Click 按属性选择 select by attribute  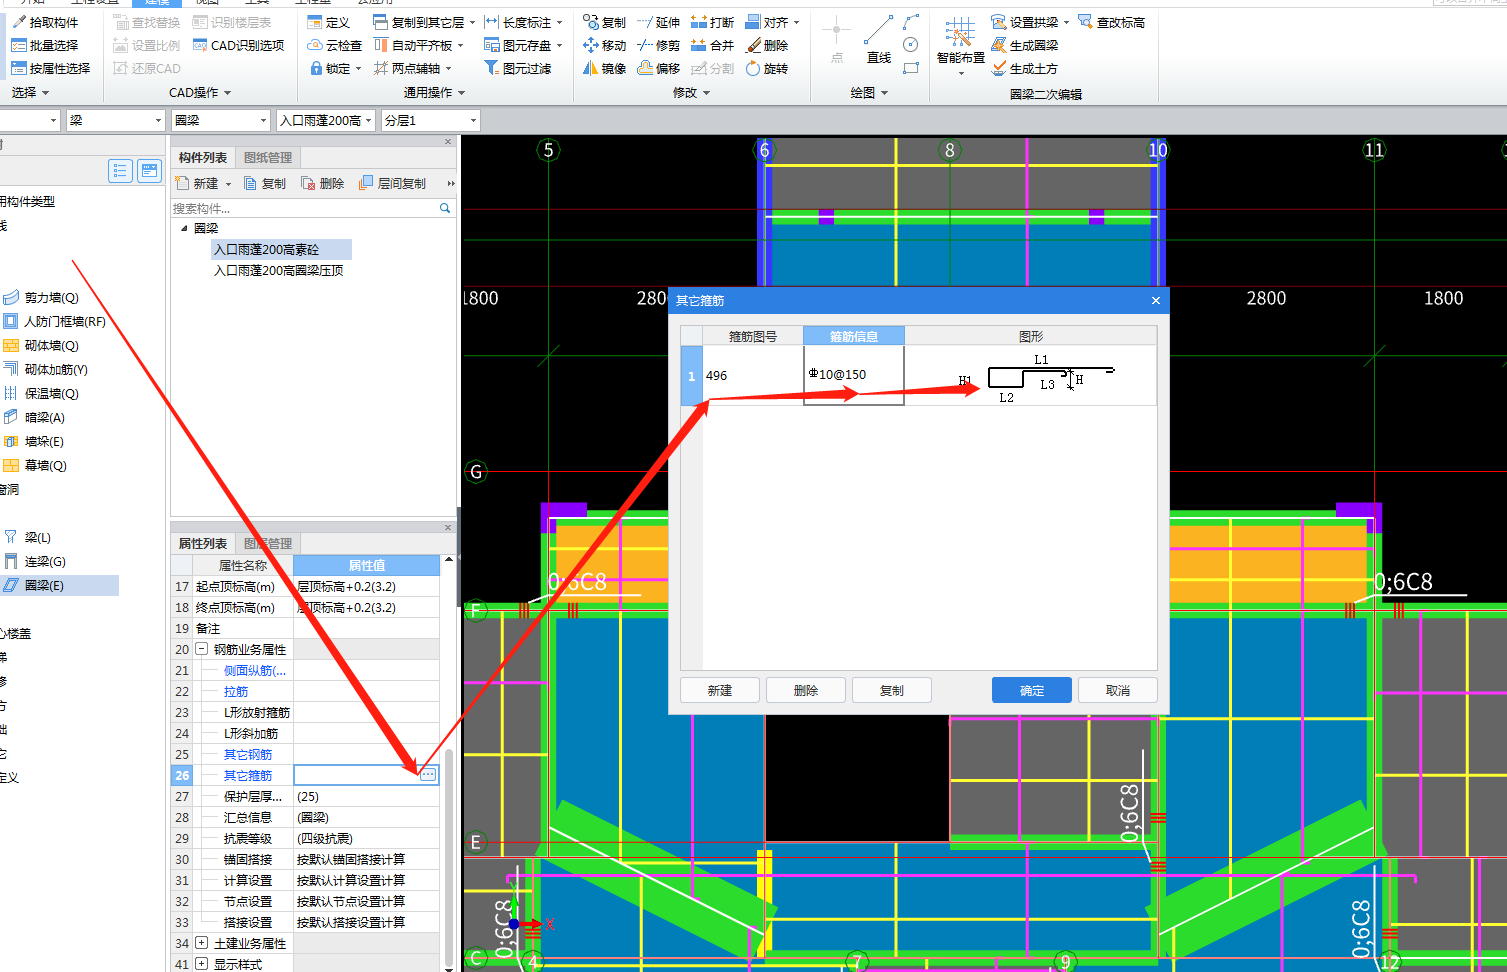[x=51, y=68]
